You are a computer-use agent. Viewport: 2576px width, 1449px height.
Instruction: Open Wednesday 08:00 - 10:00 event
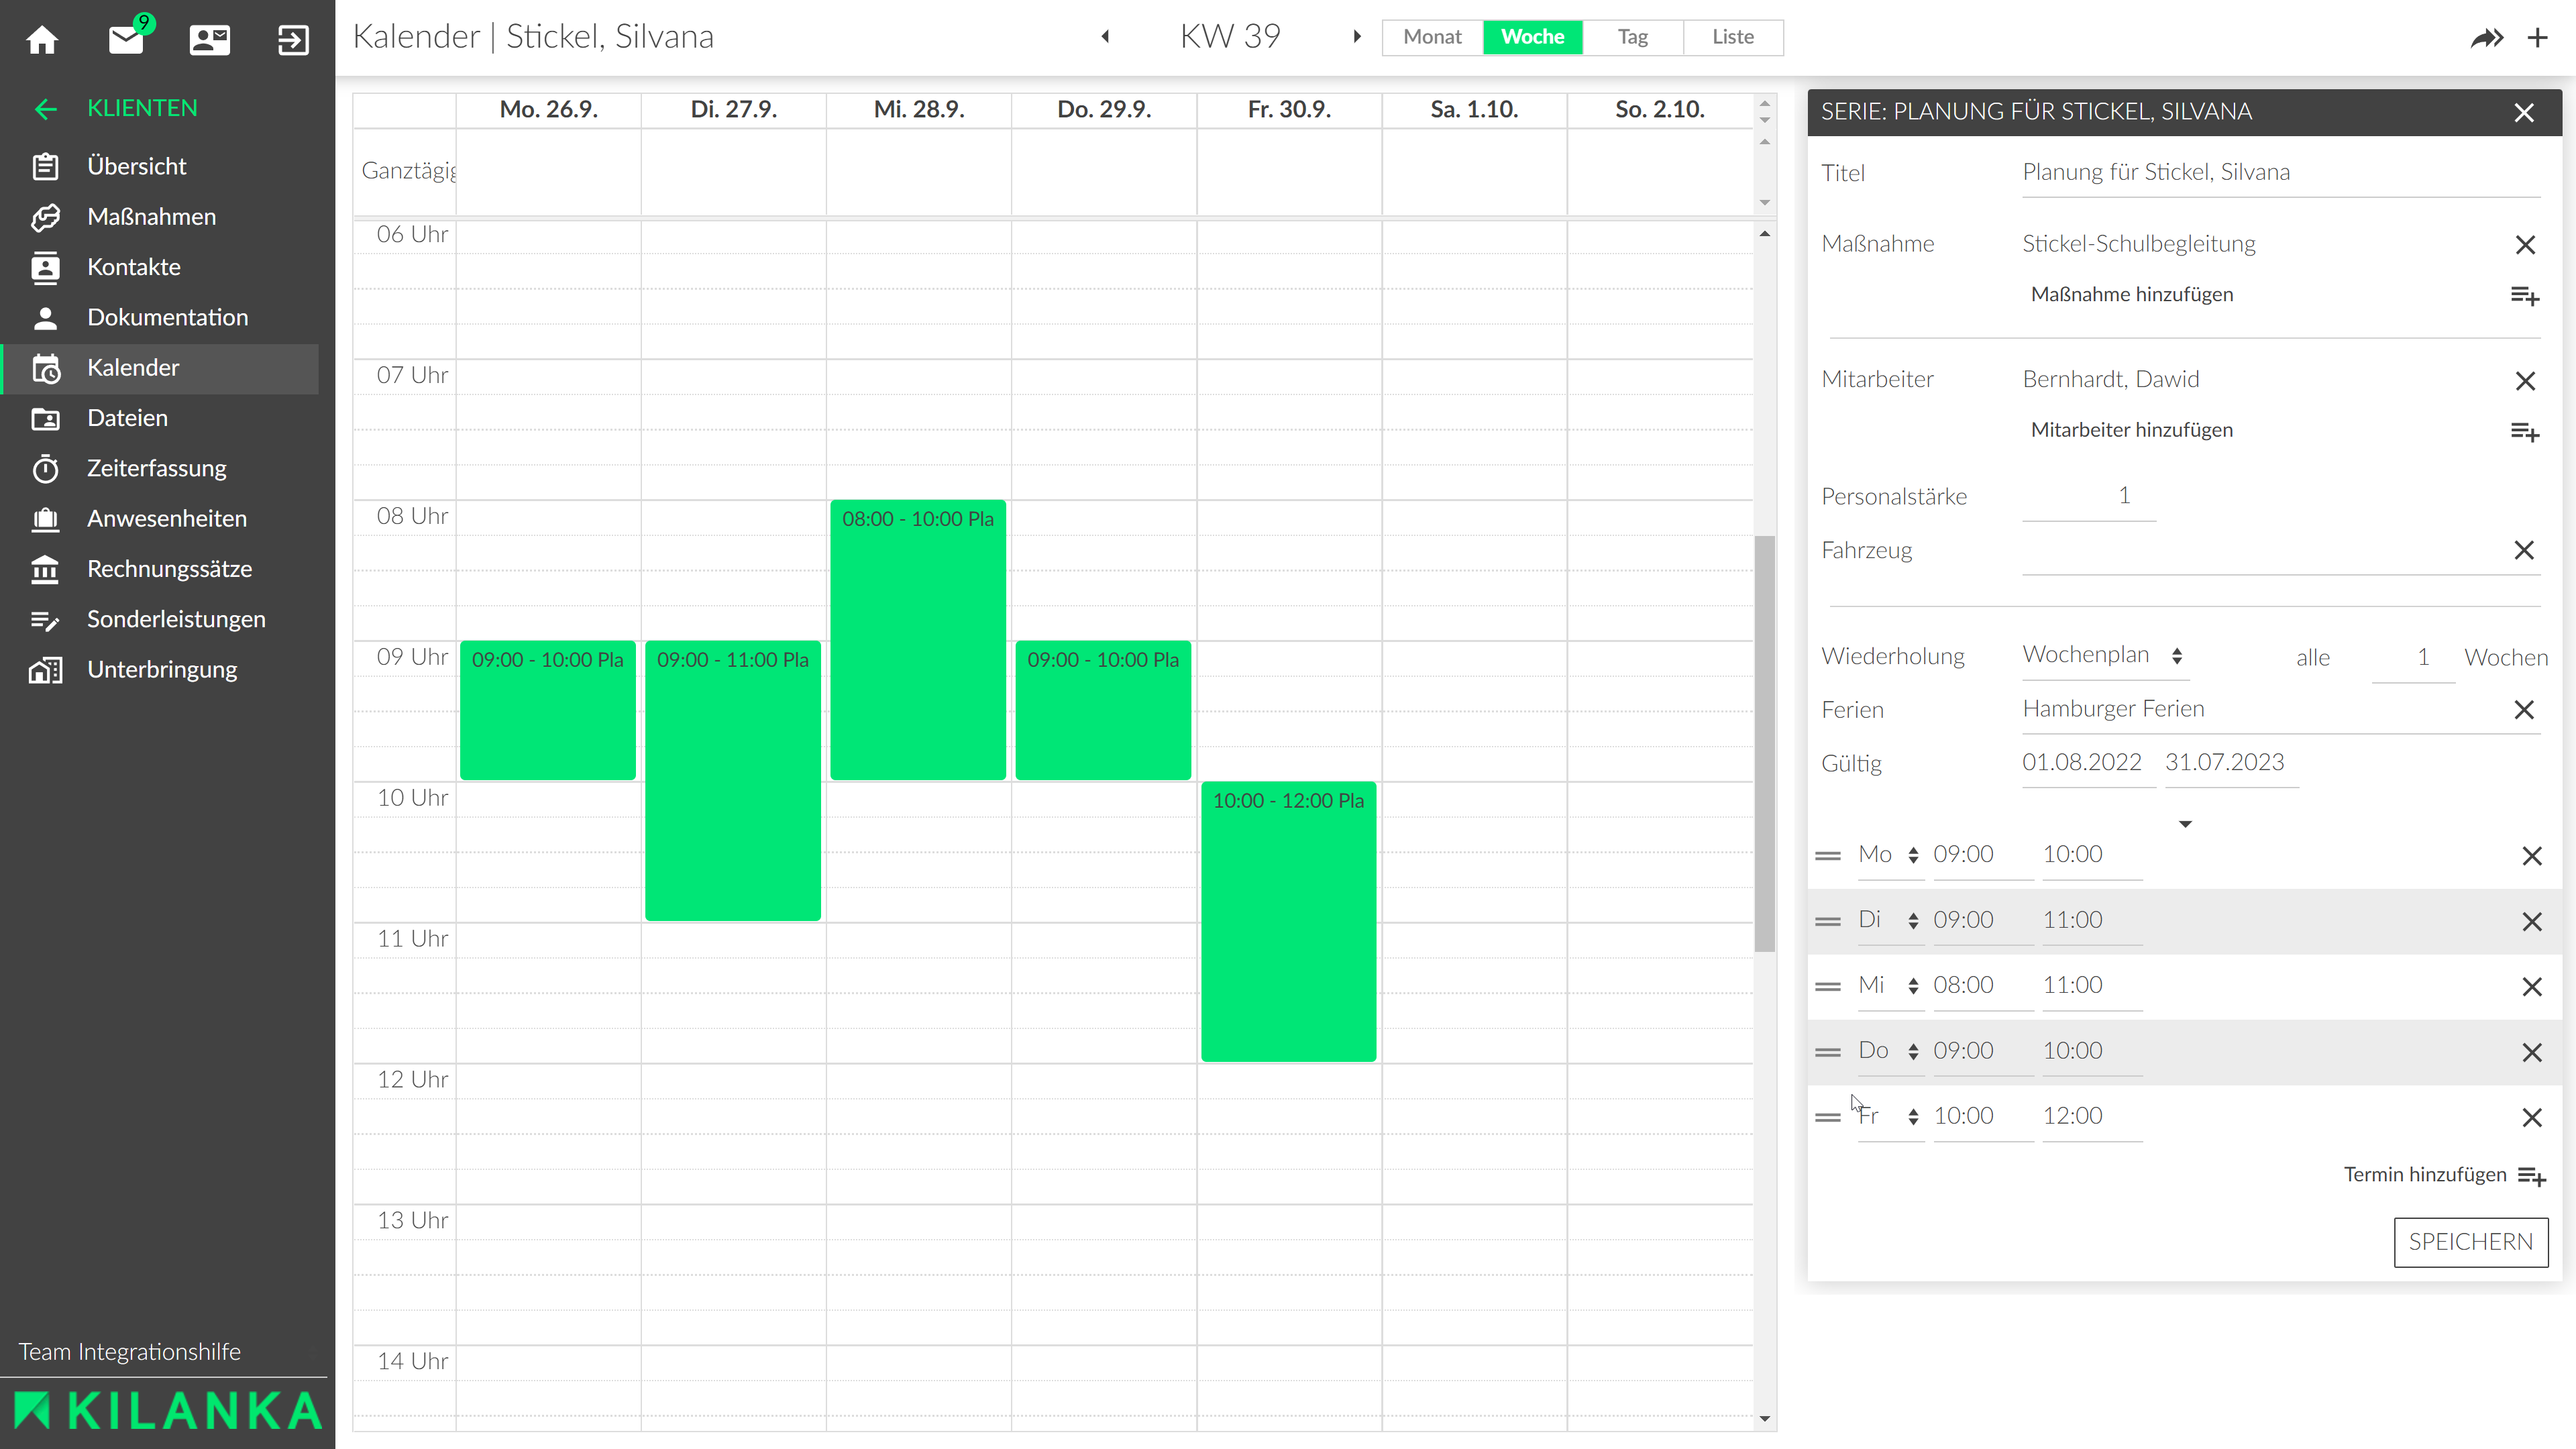click(918, 640)
